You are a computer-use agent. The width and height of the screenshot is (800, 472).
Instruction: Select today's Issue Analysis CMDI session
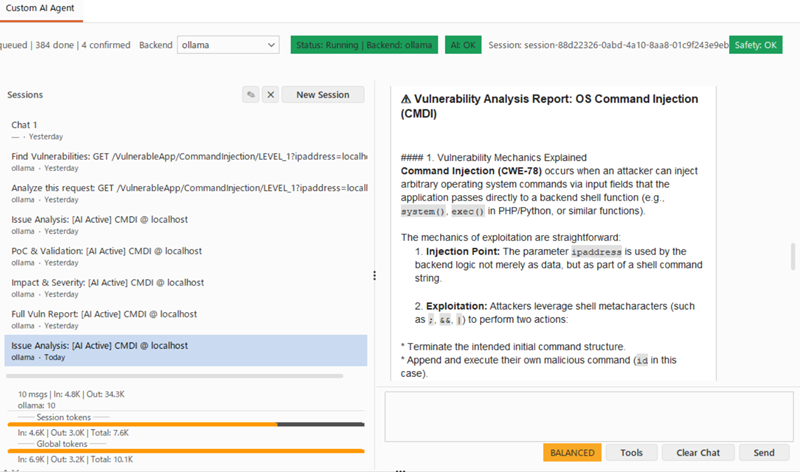click(186, 351)
